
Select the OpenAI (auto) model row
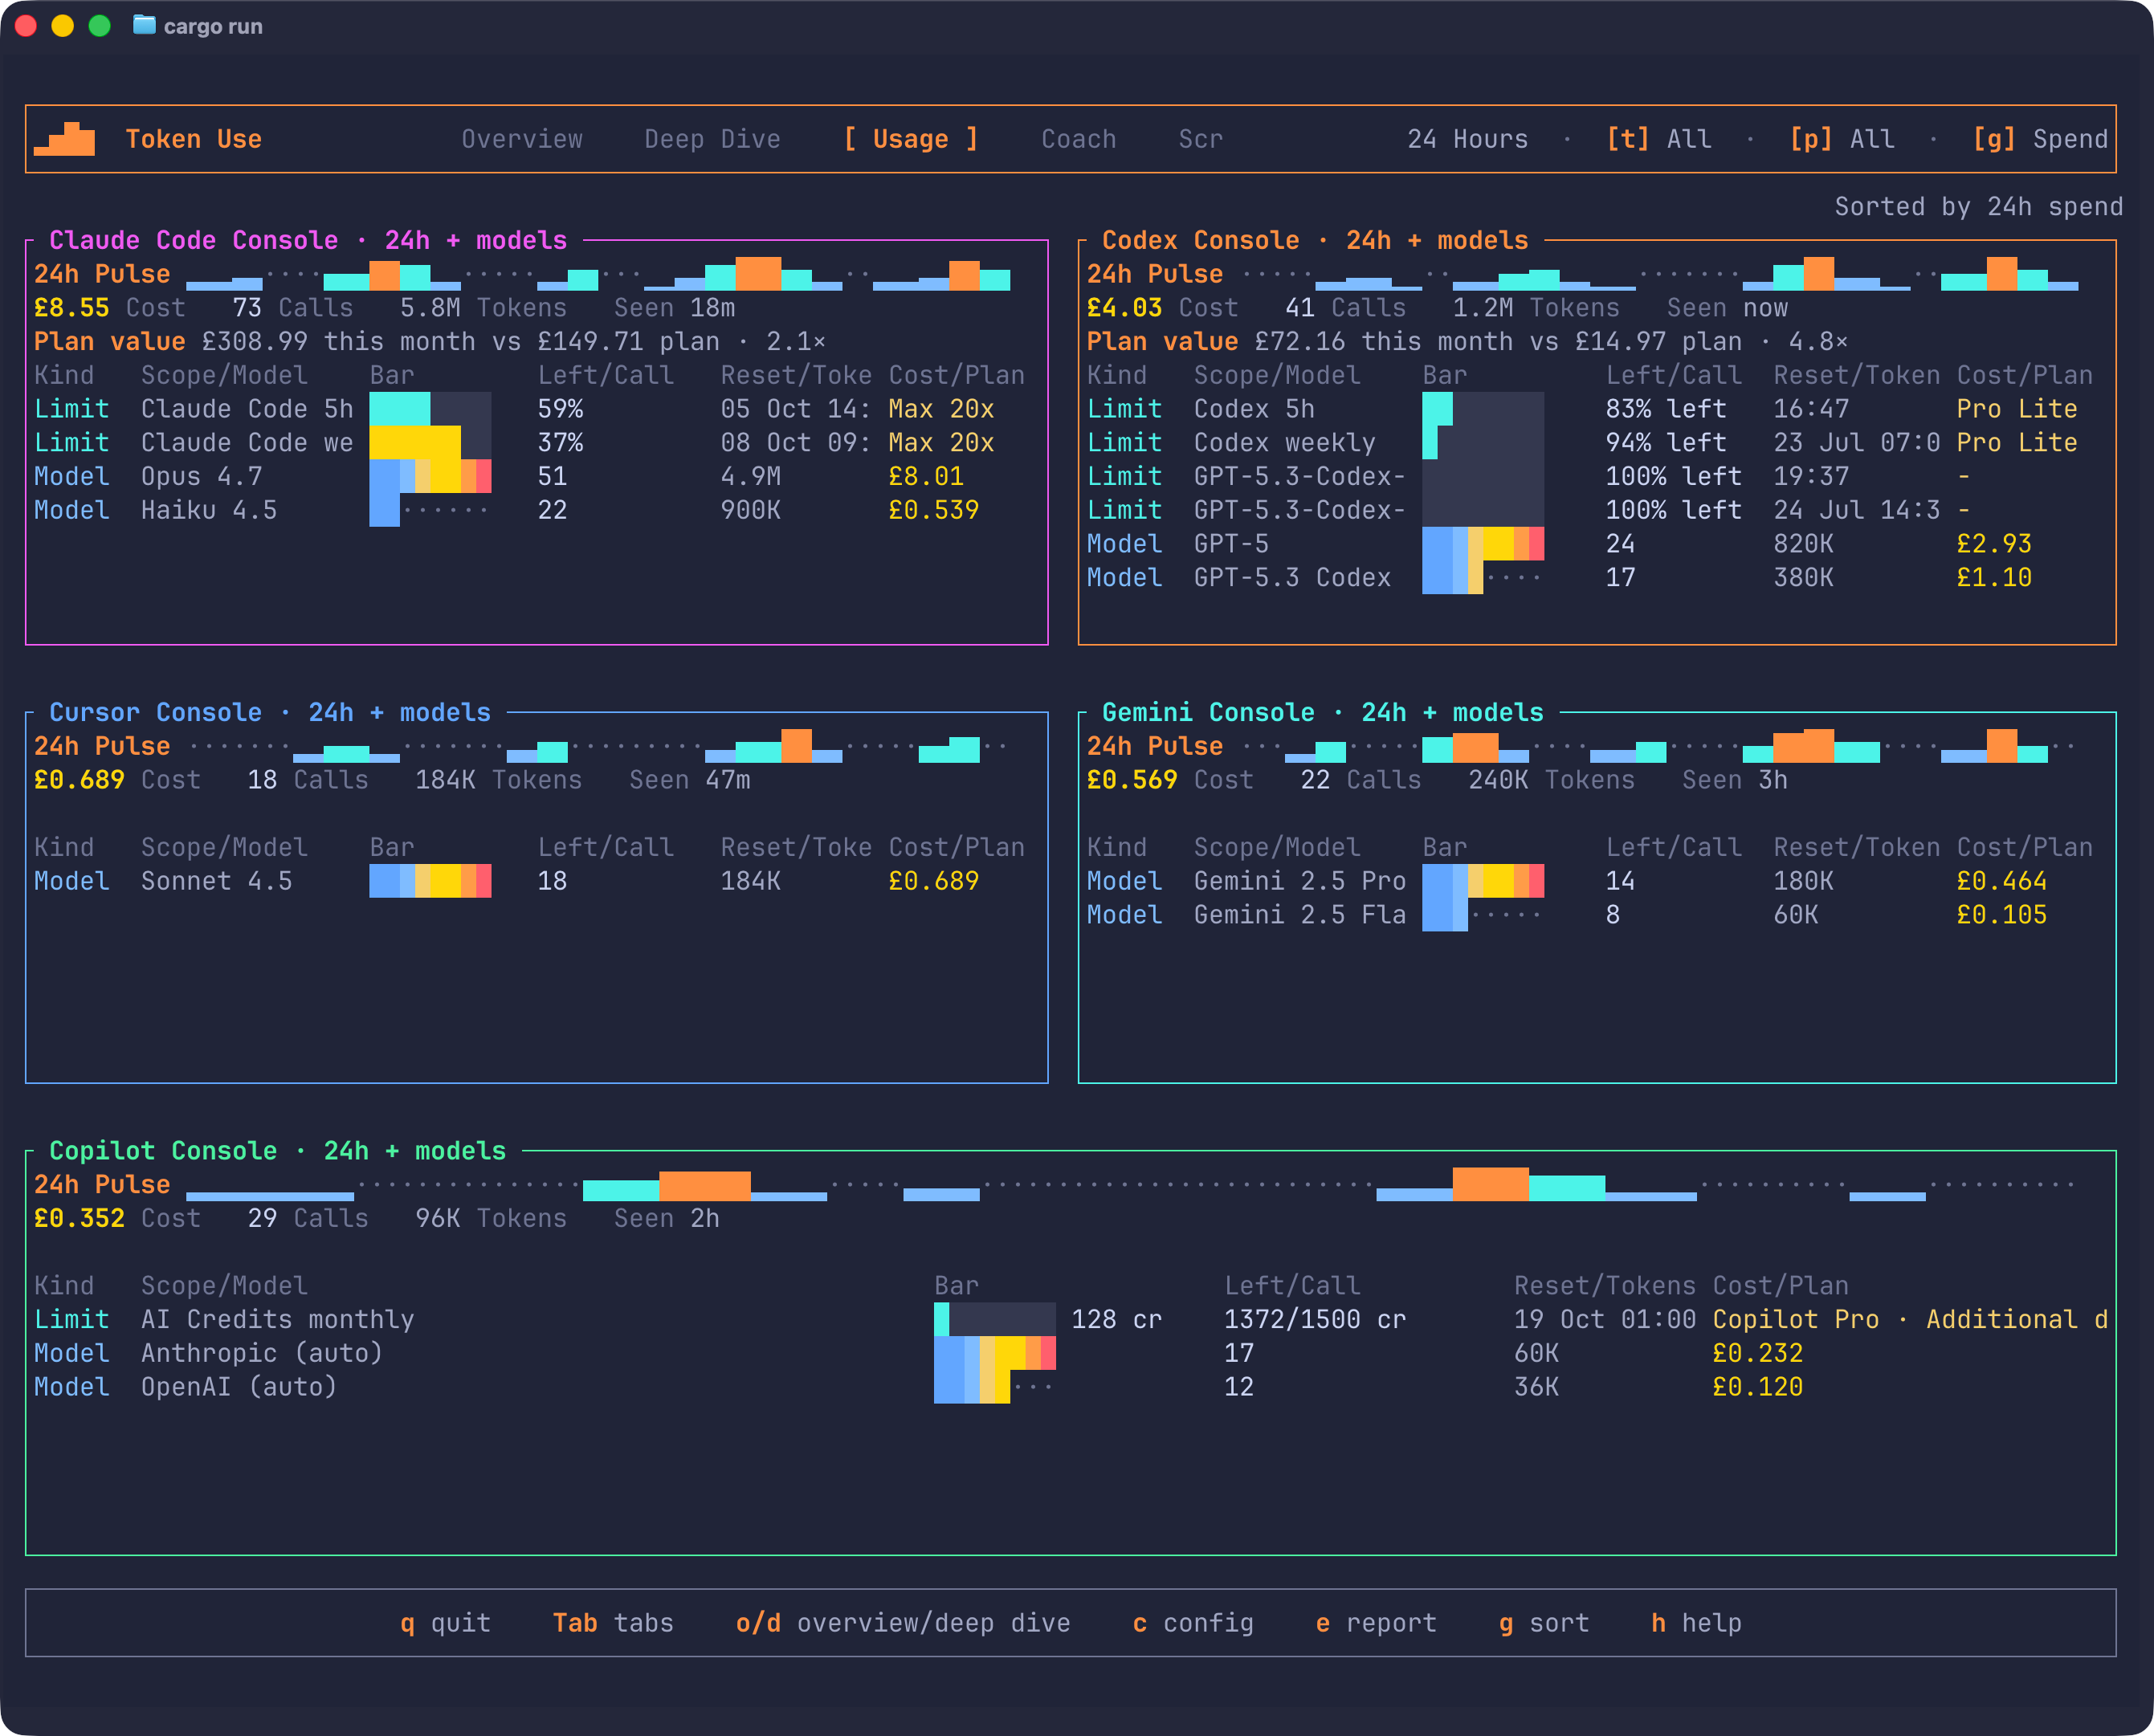pos(1070,1387)
